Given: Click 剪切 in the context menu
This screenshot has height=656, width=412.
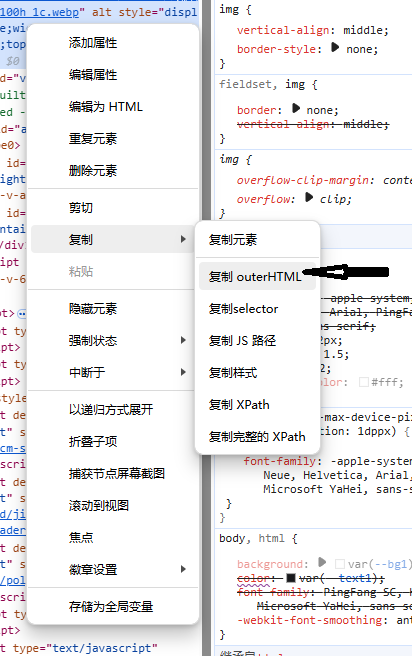Looking at the screenshot, I should [113, 208].
